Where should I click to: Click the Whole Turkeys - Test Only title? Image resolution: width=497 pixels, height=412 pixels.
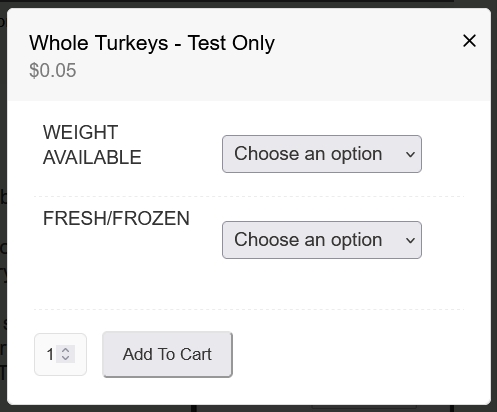coord(152,43)
